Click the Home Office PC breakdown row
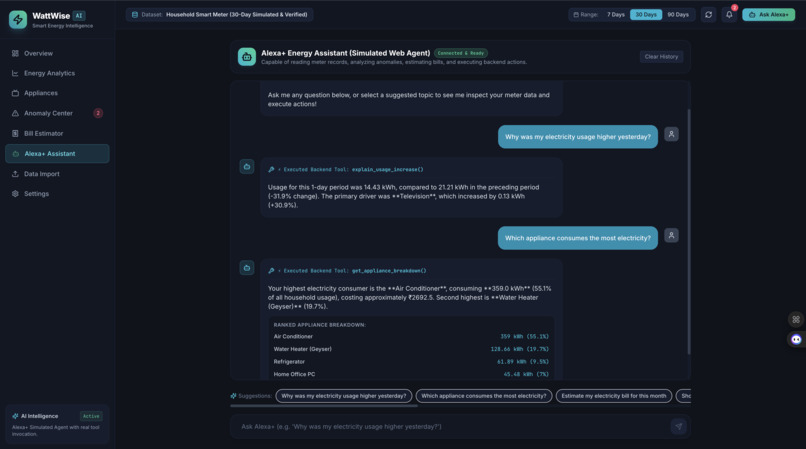 [x=411, y=374]
